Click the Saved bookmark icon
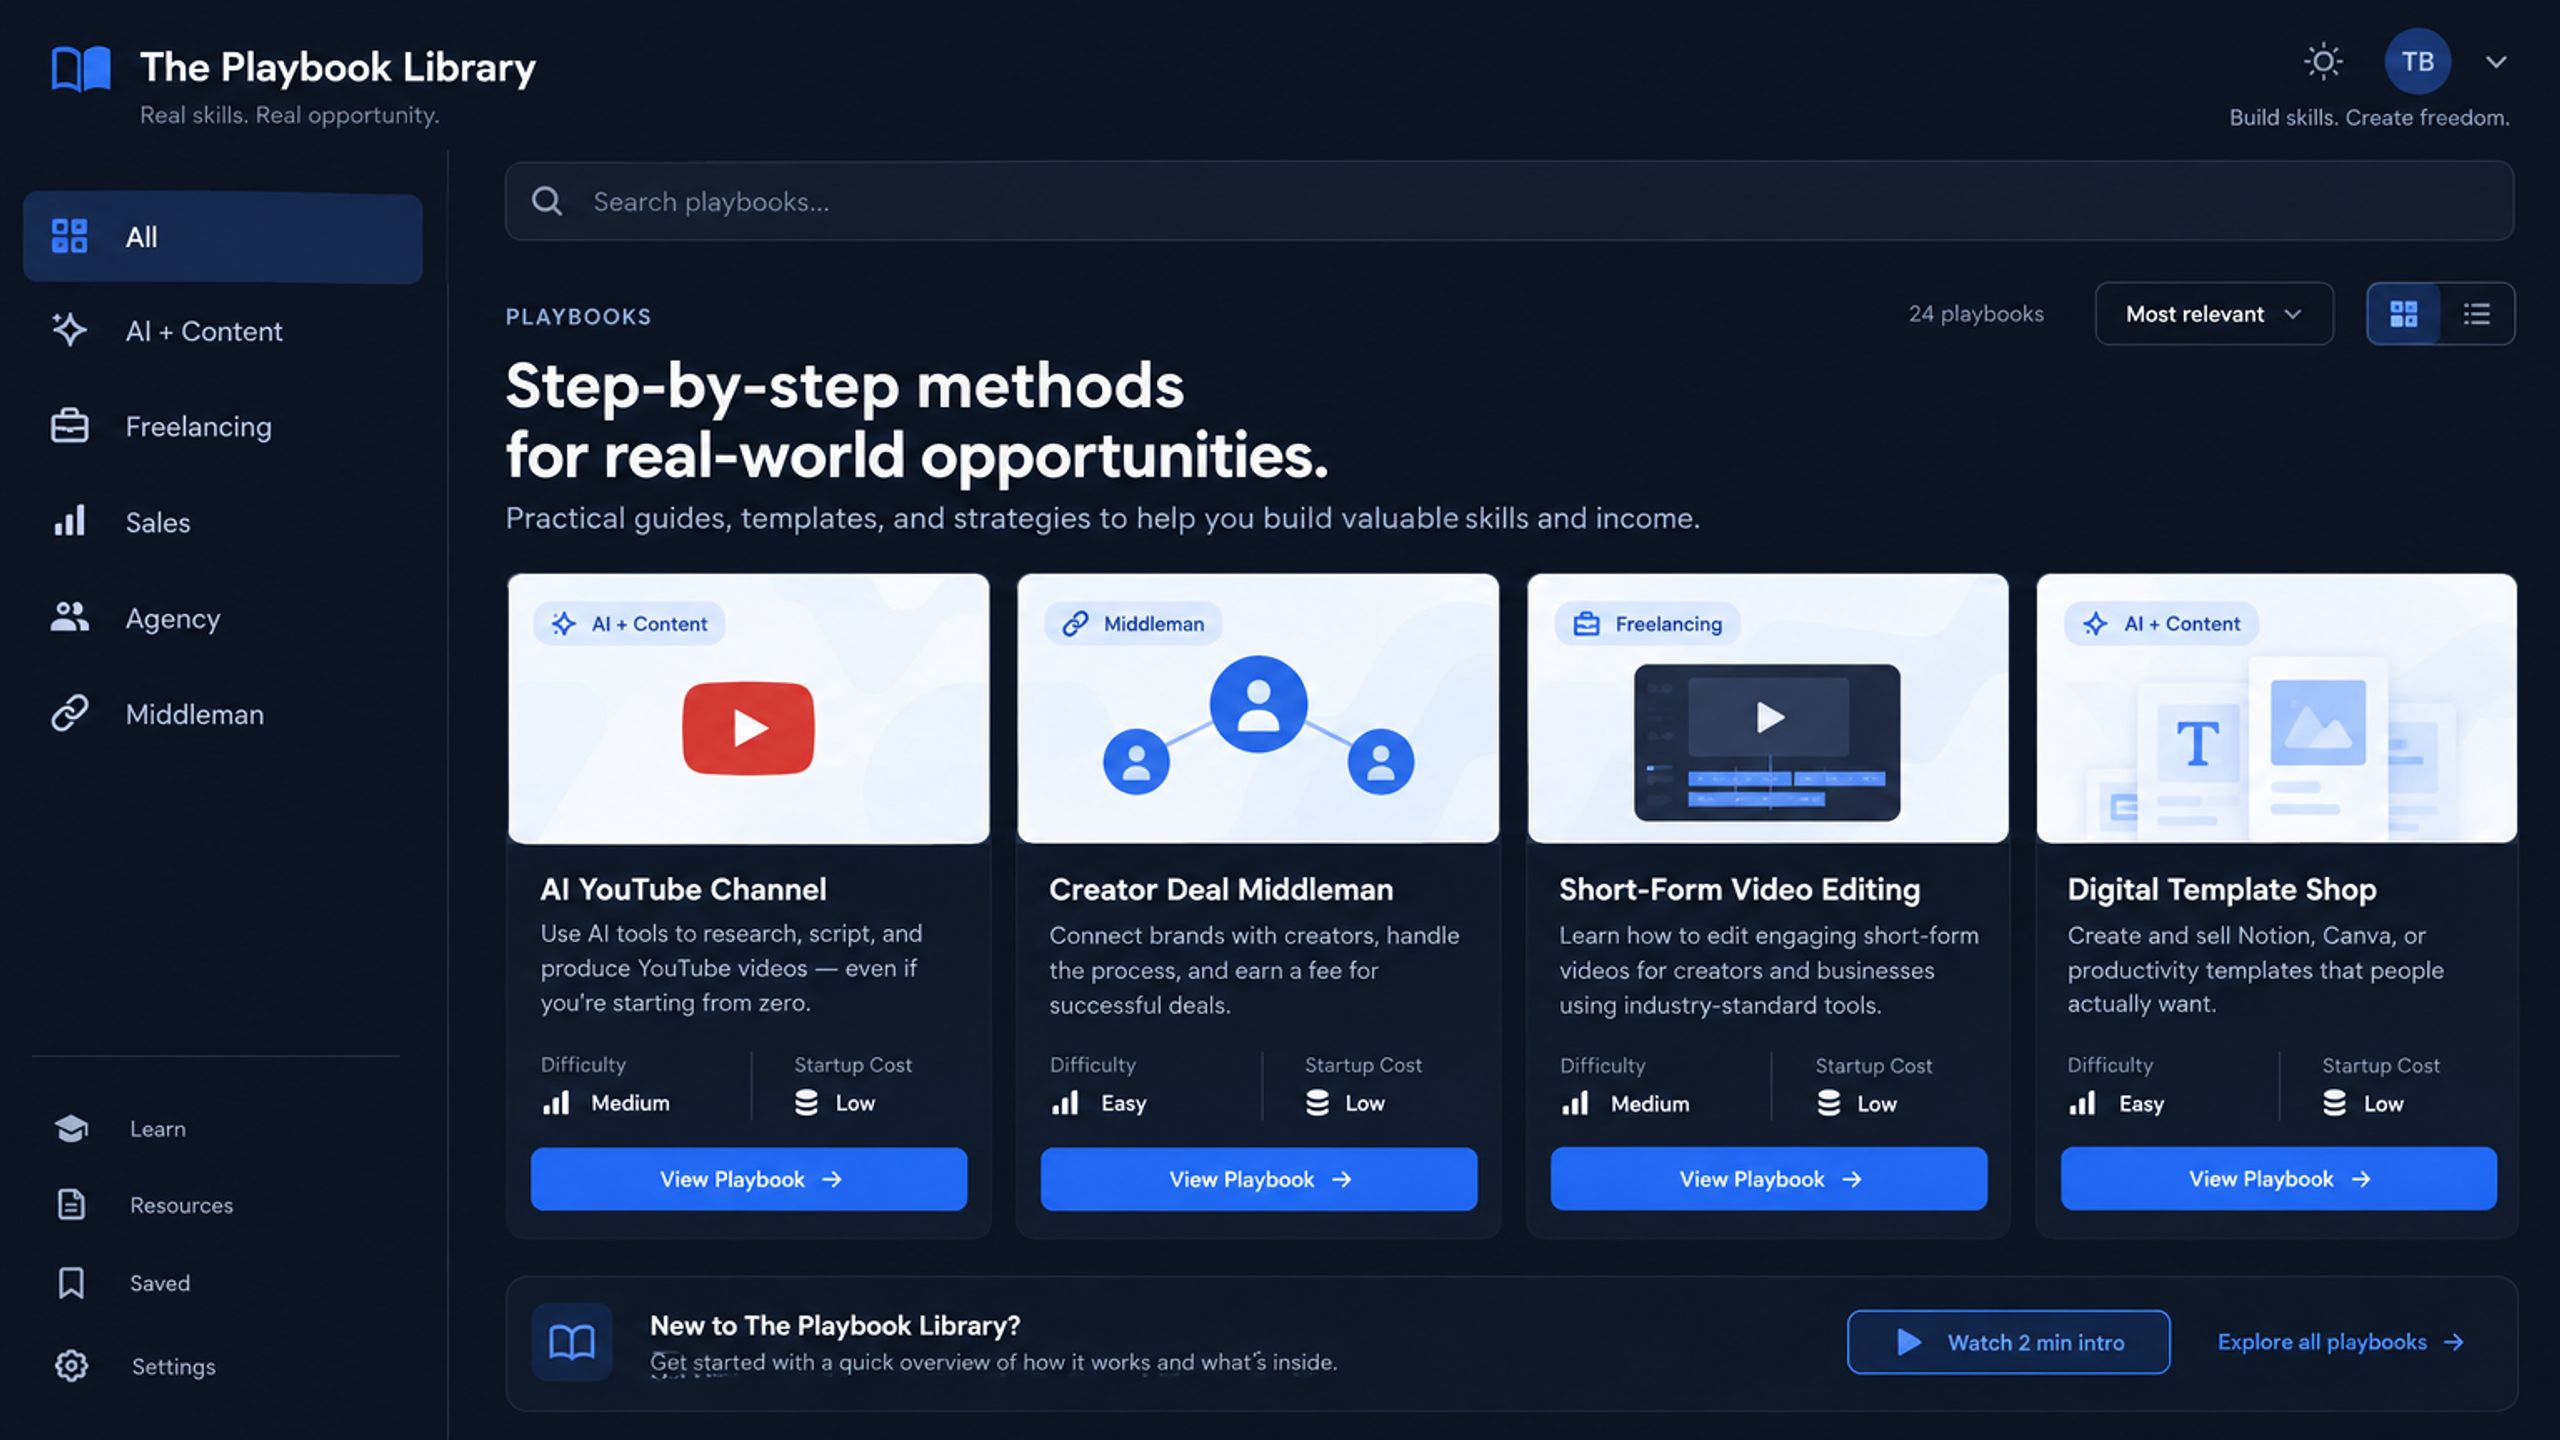The height and width of the screenshot is (1440, 2560). tap(71, 1283)
